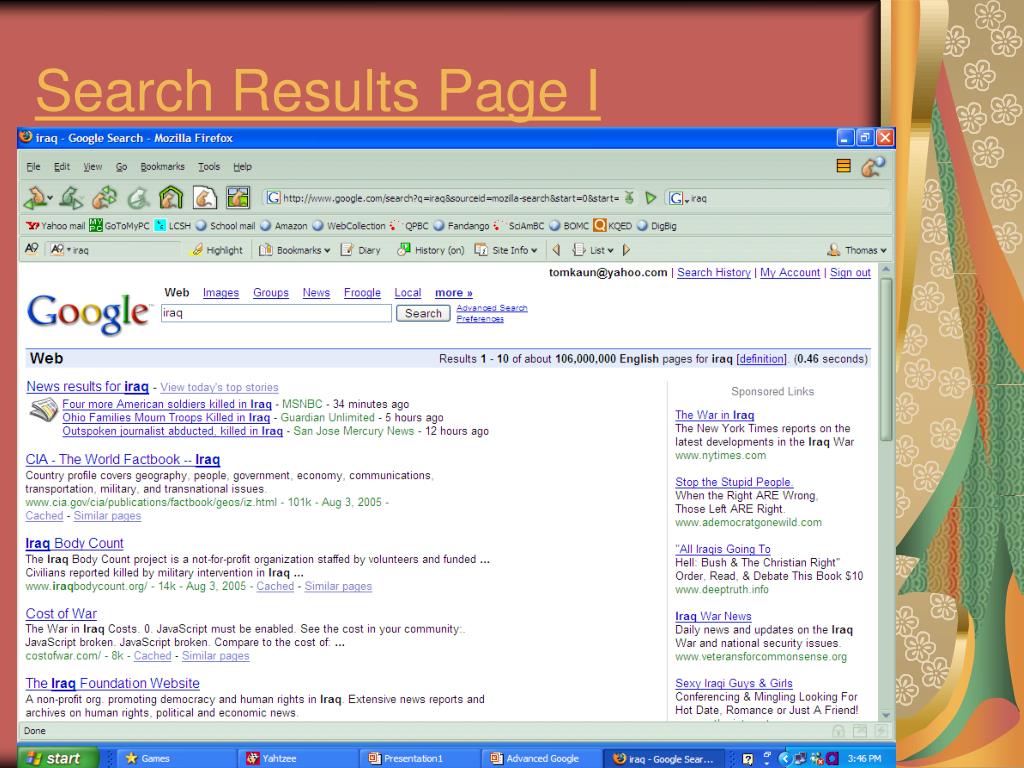
Task: Open the Amazon bookmark
Action: [x=283, y=226]
